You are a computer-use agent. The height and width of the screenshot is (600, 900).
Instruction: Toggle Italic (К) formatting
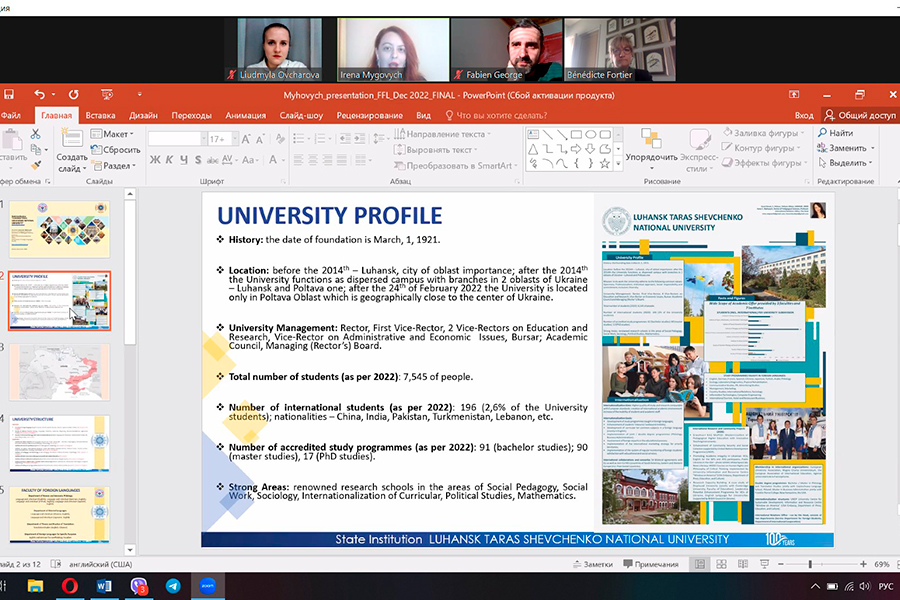coord(169,160)
